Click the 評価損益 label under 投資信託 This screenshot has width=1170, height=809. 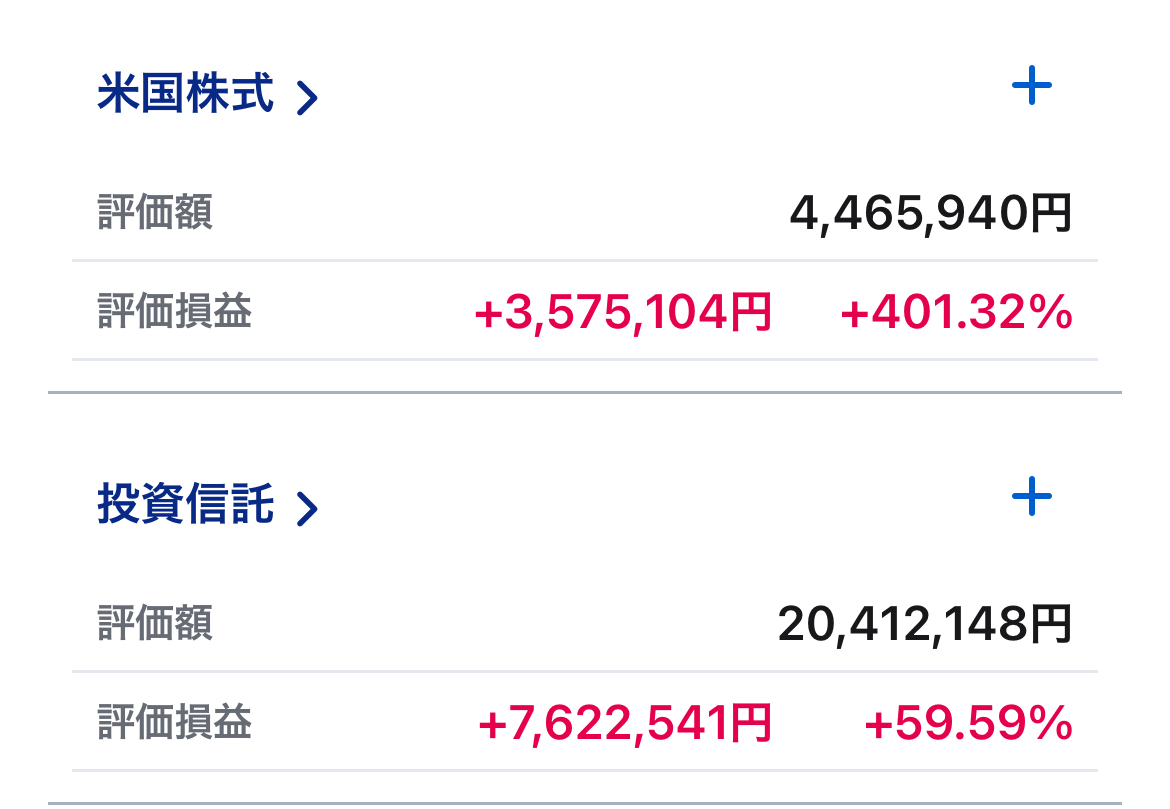[x=175, y=723]
